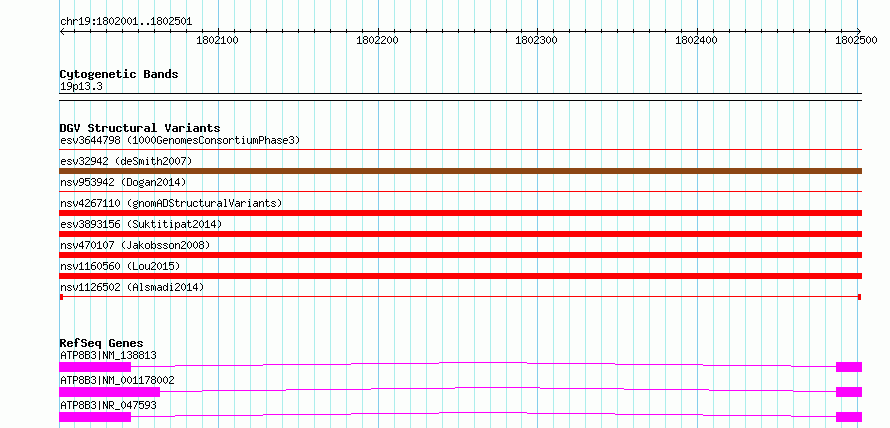
Task: Click the 1802200 ruler coordinate label
Action: pyautogui.click(x=377, y=40)
